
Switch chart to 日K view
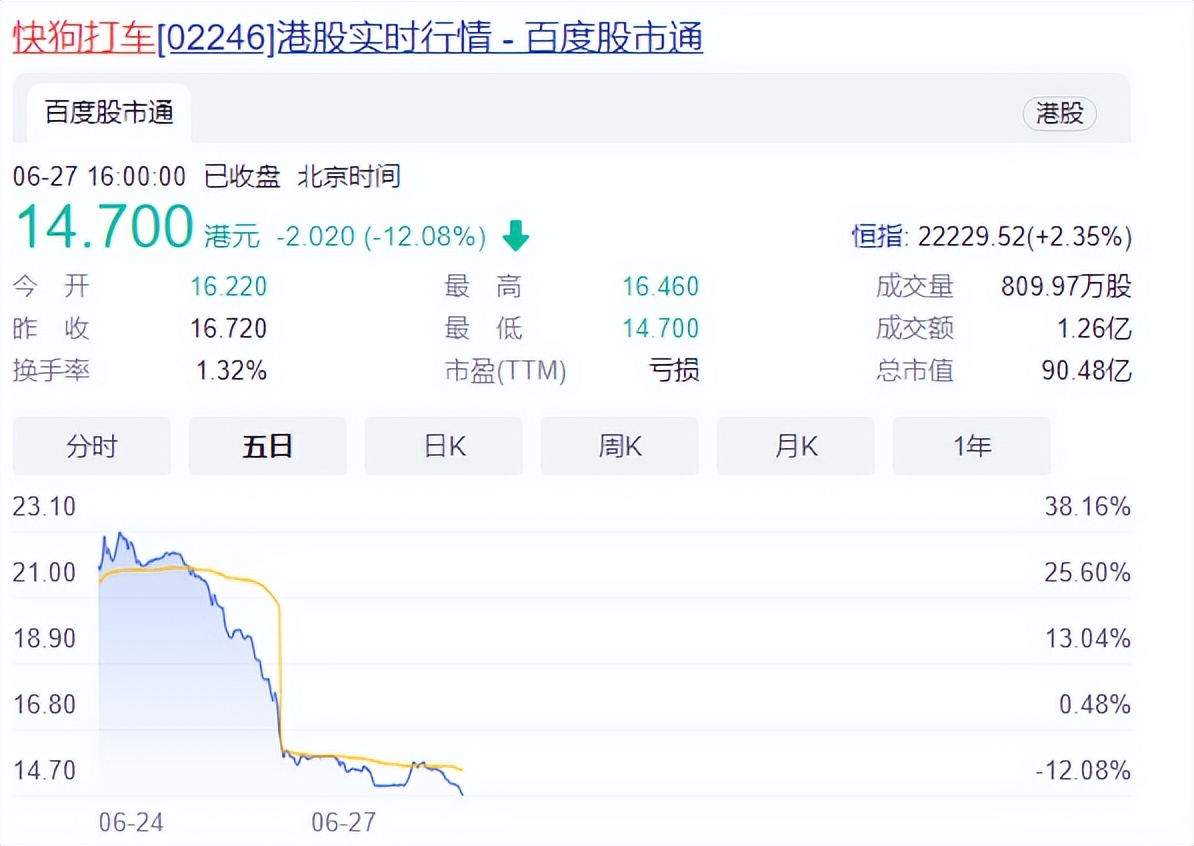click(x=444, y=445)
